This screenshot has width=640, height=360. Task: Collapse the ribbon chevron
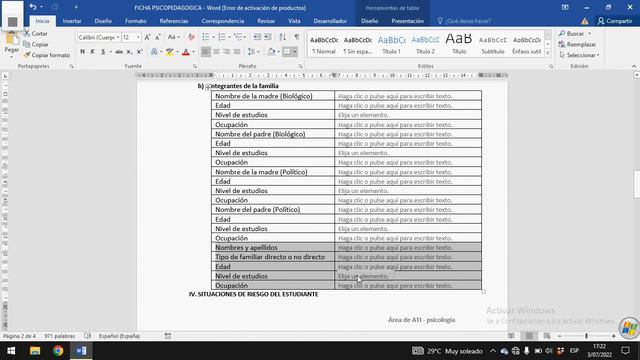634,66
